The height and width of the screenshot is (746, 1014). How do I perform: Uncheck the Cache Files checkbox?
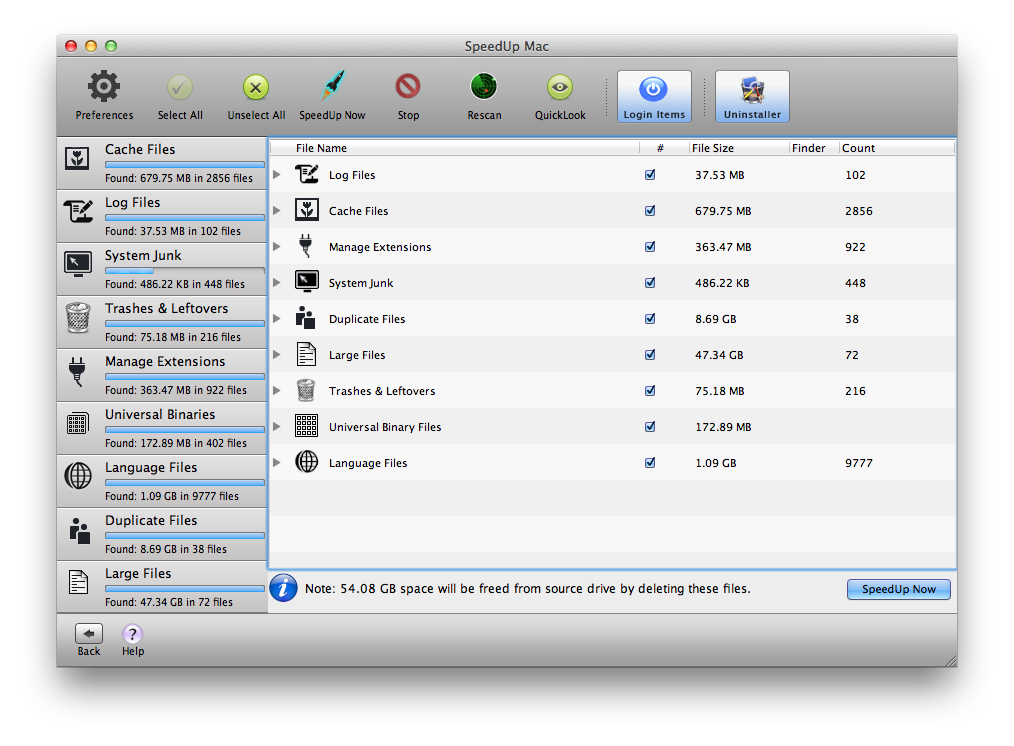(650, 211)
